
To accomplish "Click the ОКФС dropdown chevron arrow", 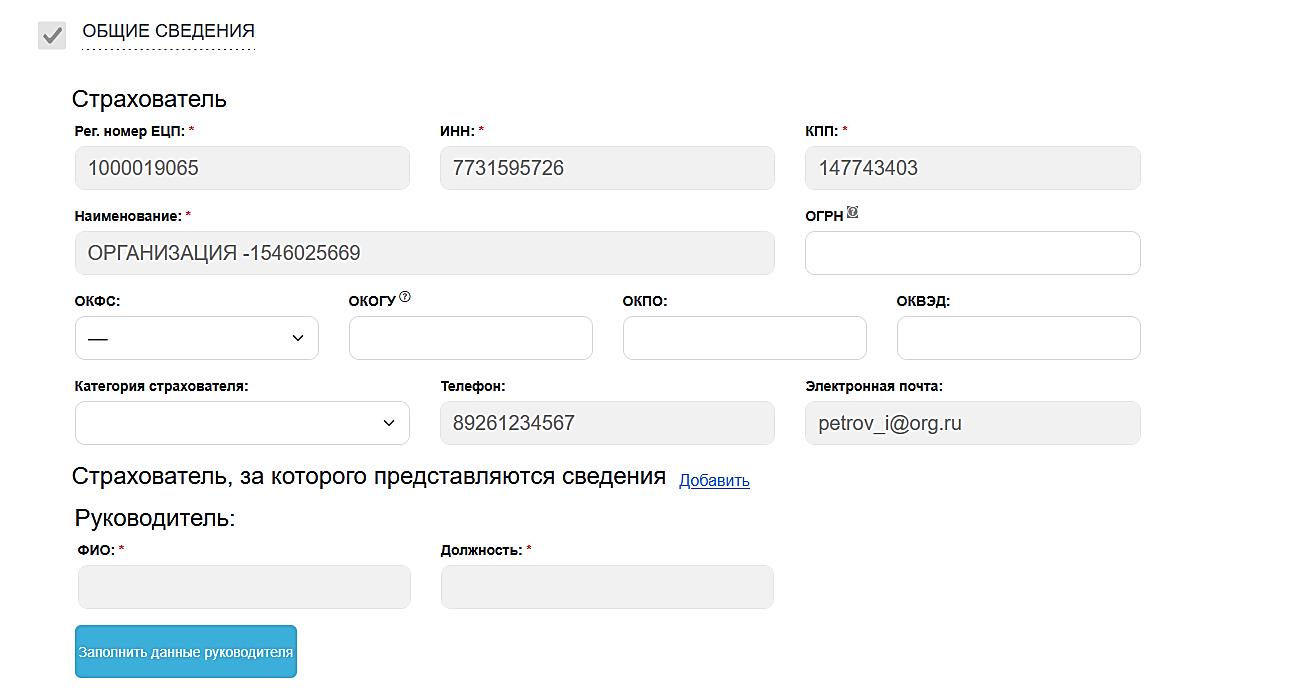I will click(298, 338).
